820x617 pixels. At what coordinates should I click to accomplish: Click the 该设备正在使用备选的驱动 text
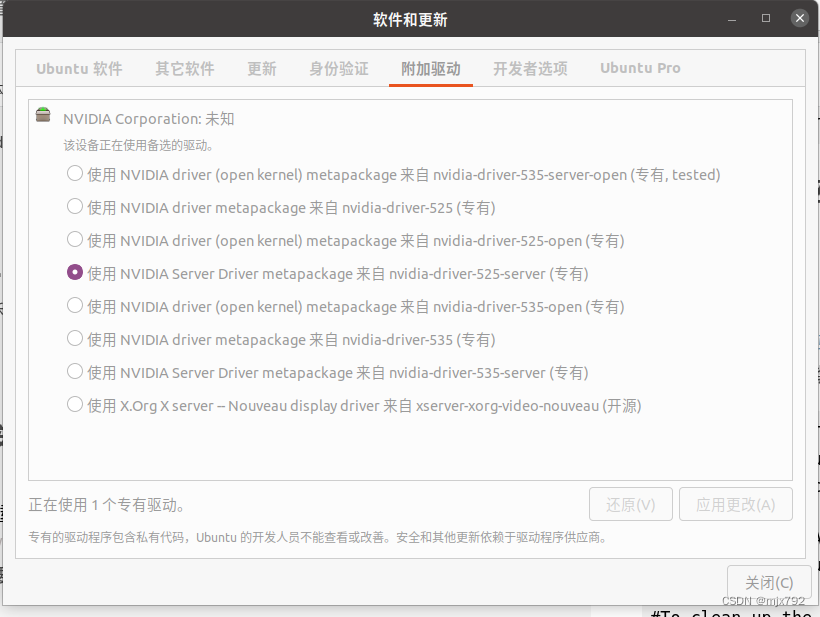coord(138,145)
